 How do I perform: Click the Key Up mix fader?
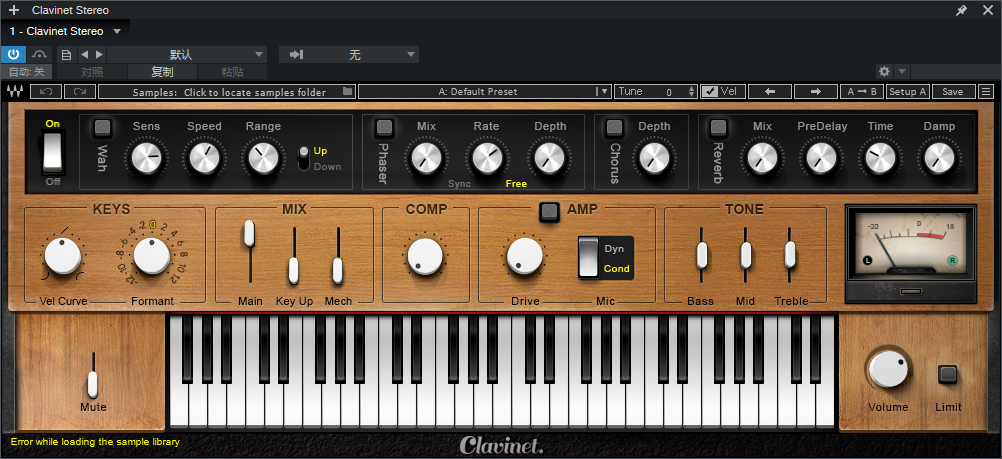[x=293, y=270]
